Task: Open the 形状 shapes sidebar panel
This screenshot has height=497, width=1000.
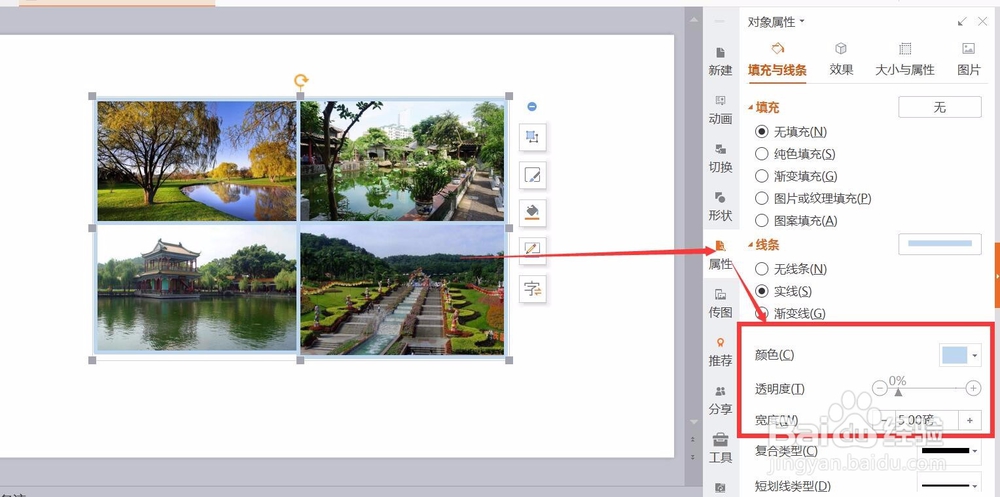Action: pyautogui.click(x=720, y=207)
